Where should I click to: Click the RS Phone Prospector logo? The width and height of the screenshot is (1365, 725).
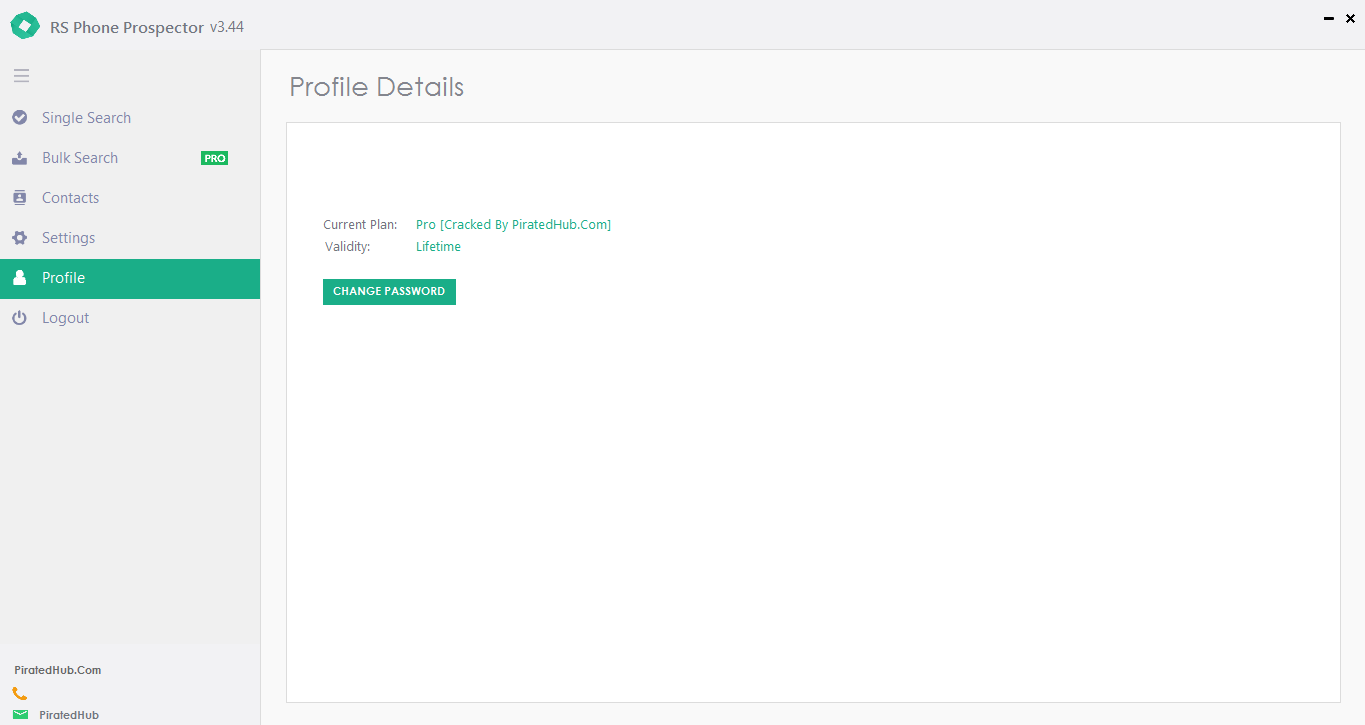point(25,26)
